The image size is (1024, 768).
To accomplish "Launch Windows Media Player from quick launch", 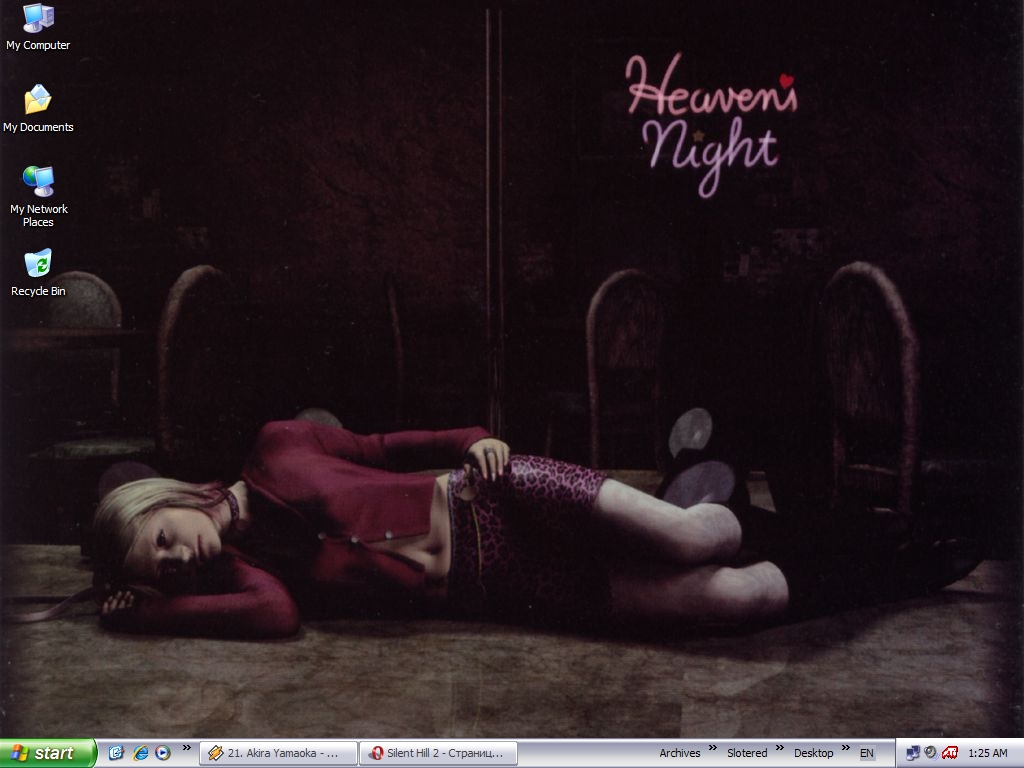I will click(x=163, y=753).
